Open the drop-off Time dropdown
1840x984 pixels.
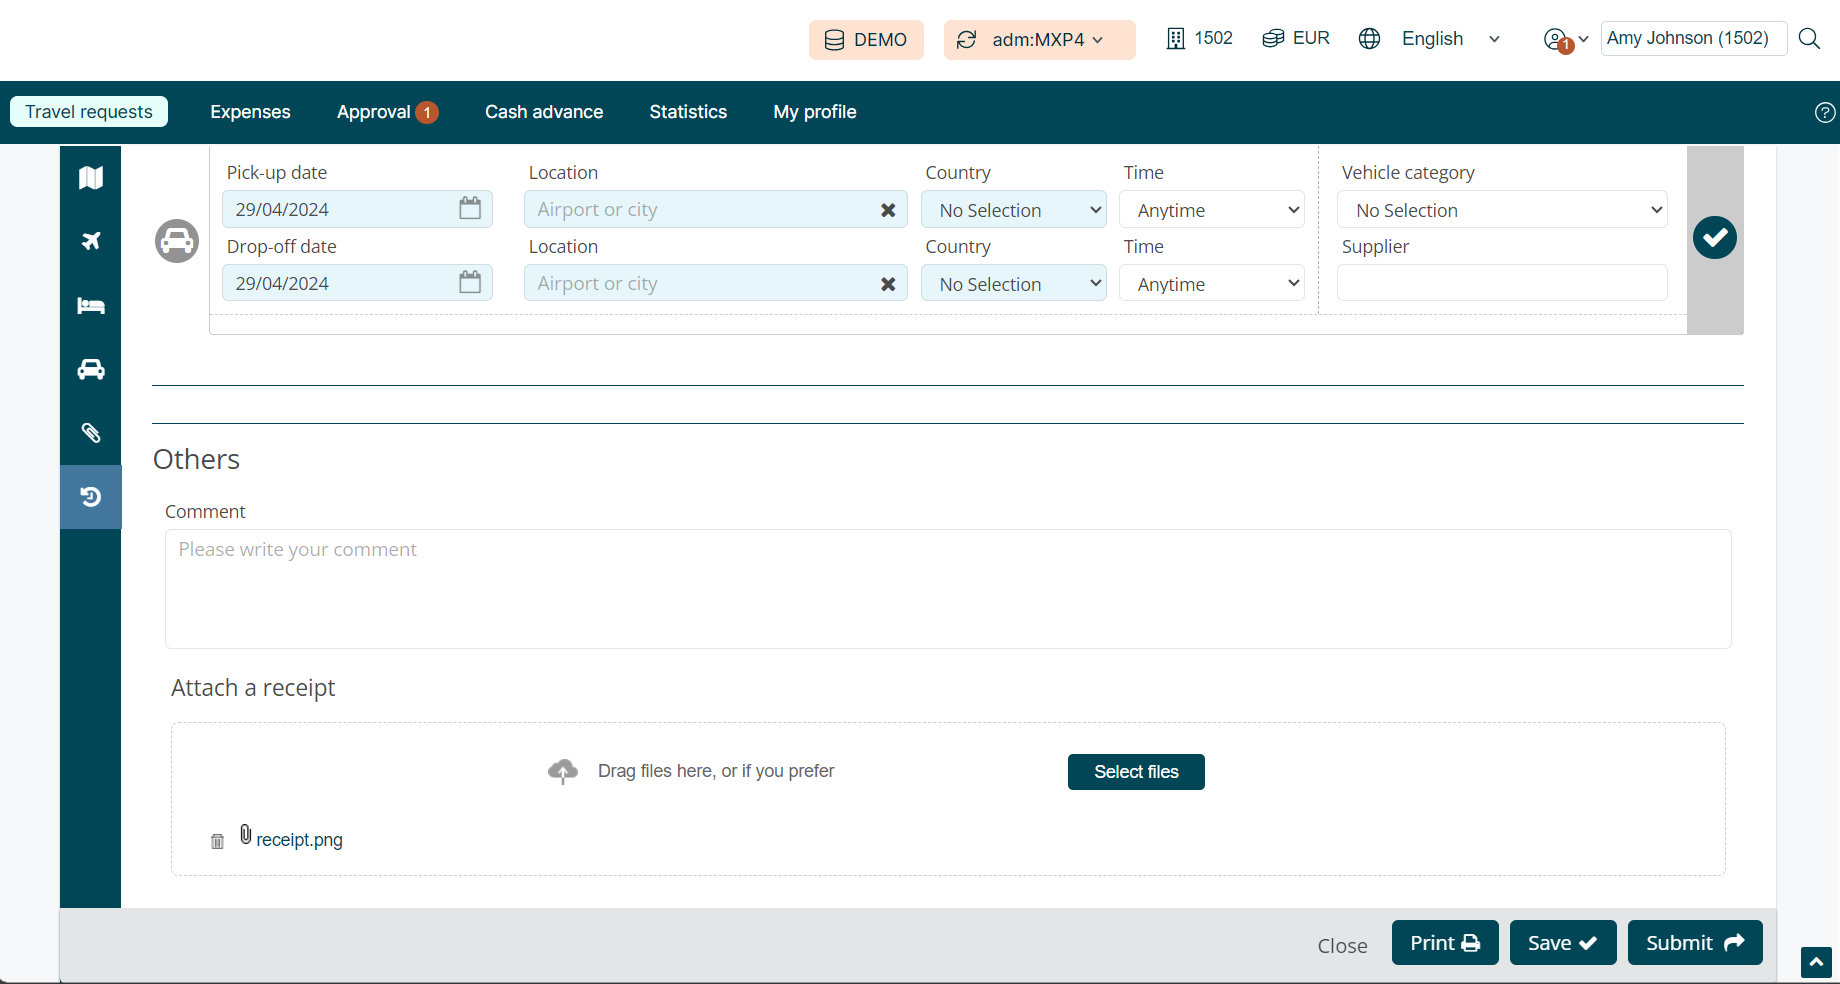pos(1211,284)
